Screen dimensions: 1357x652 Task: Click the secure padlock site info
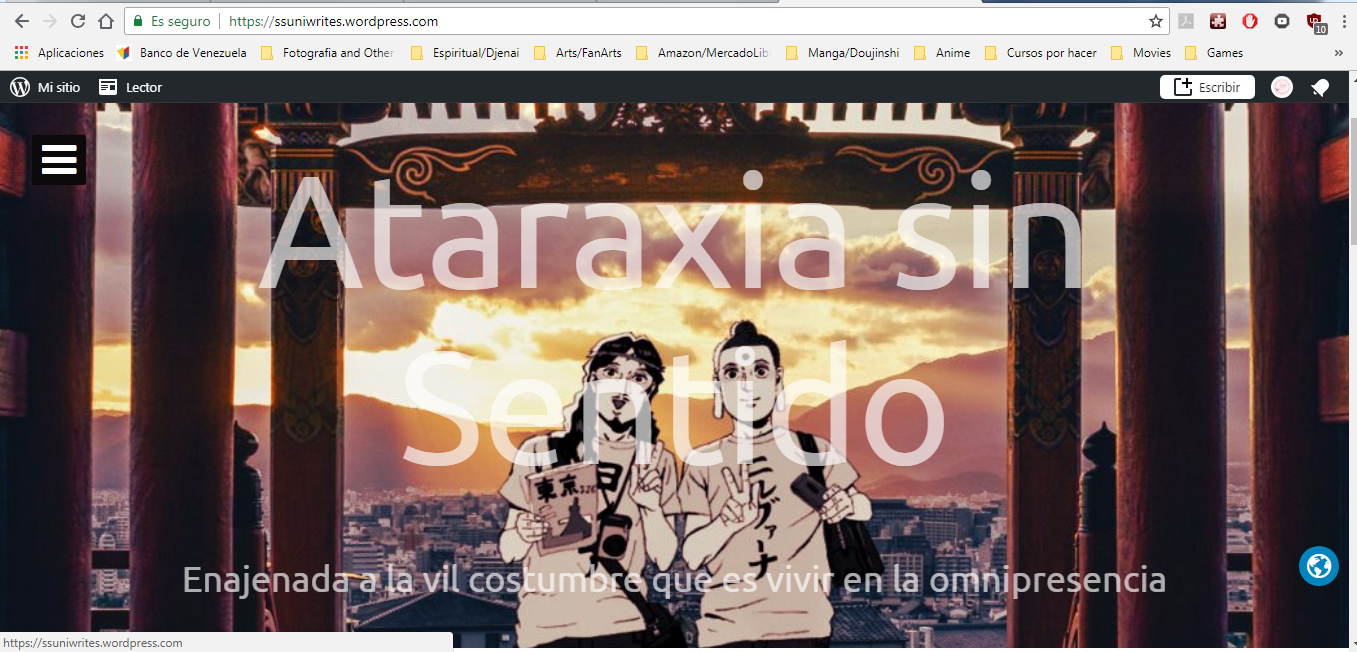click(x=139, y=21)
